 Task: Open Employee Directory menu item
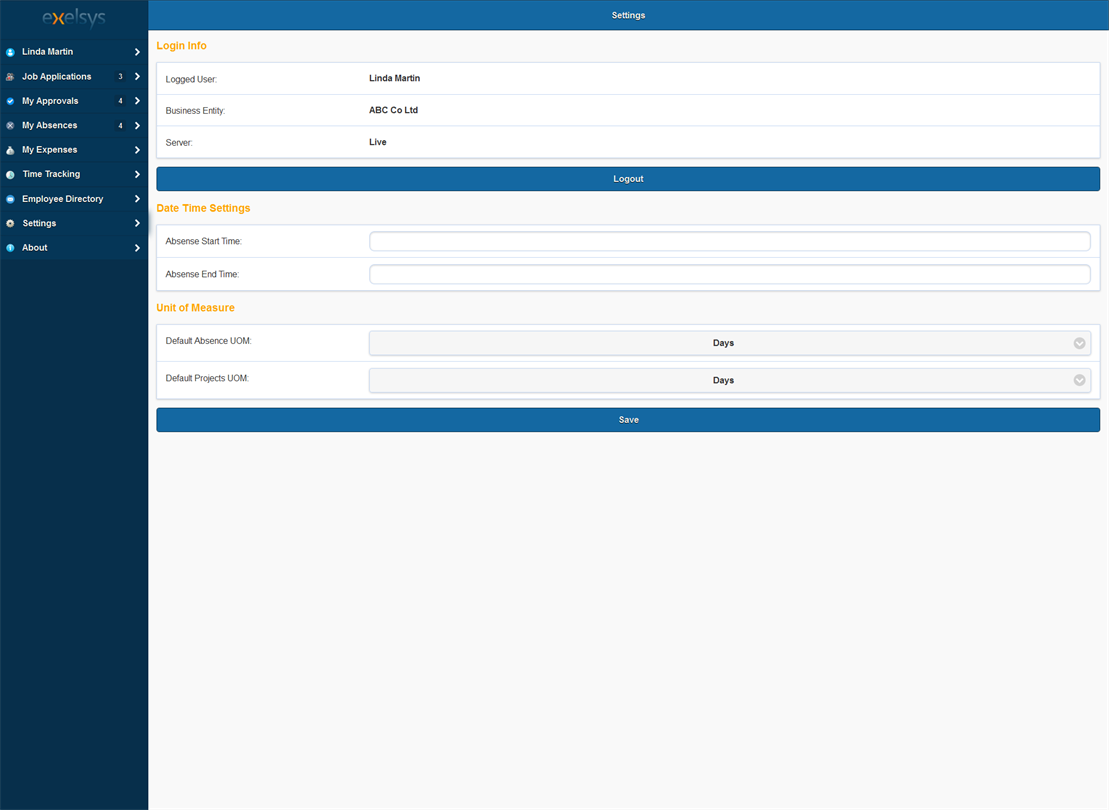tap(74, 199)
